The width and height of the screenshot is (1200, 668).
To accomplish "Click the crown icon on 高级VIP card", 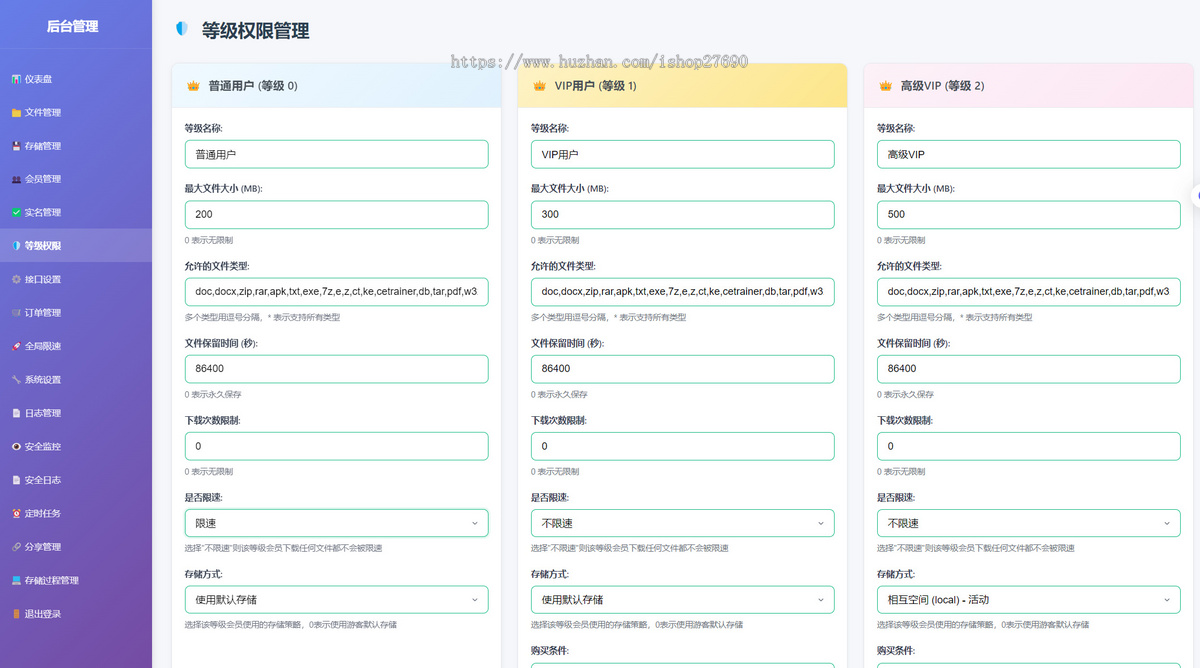I will (885, 86).
